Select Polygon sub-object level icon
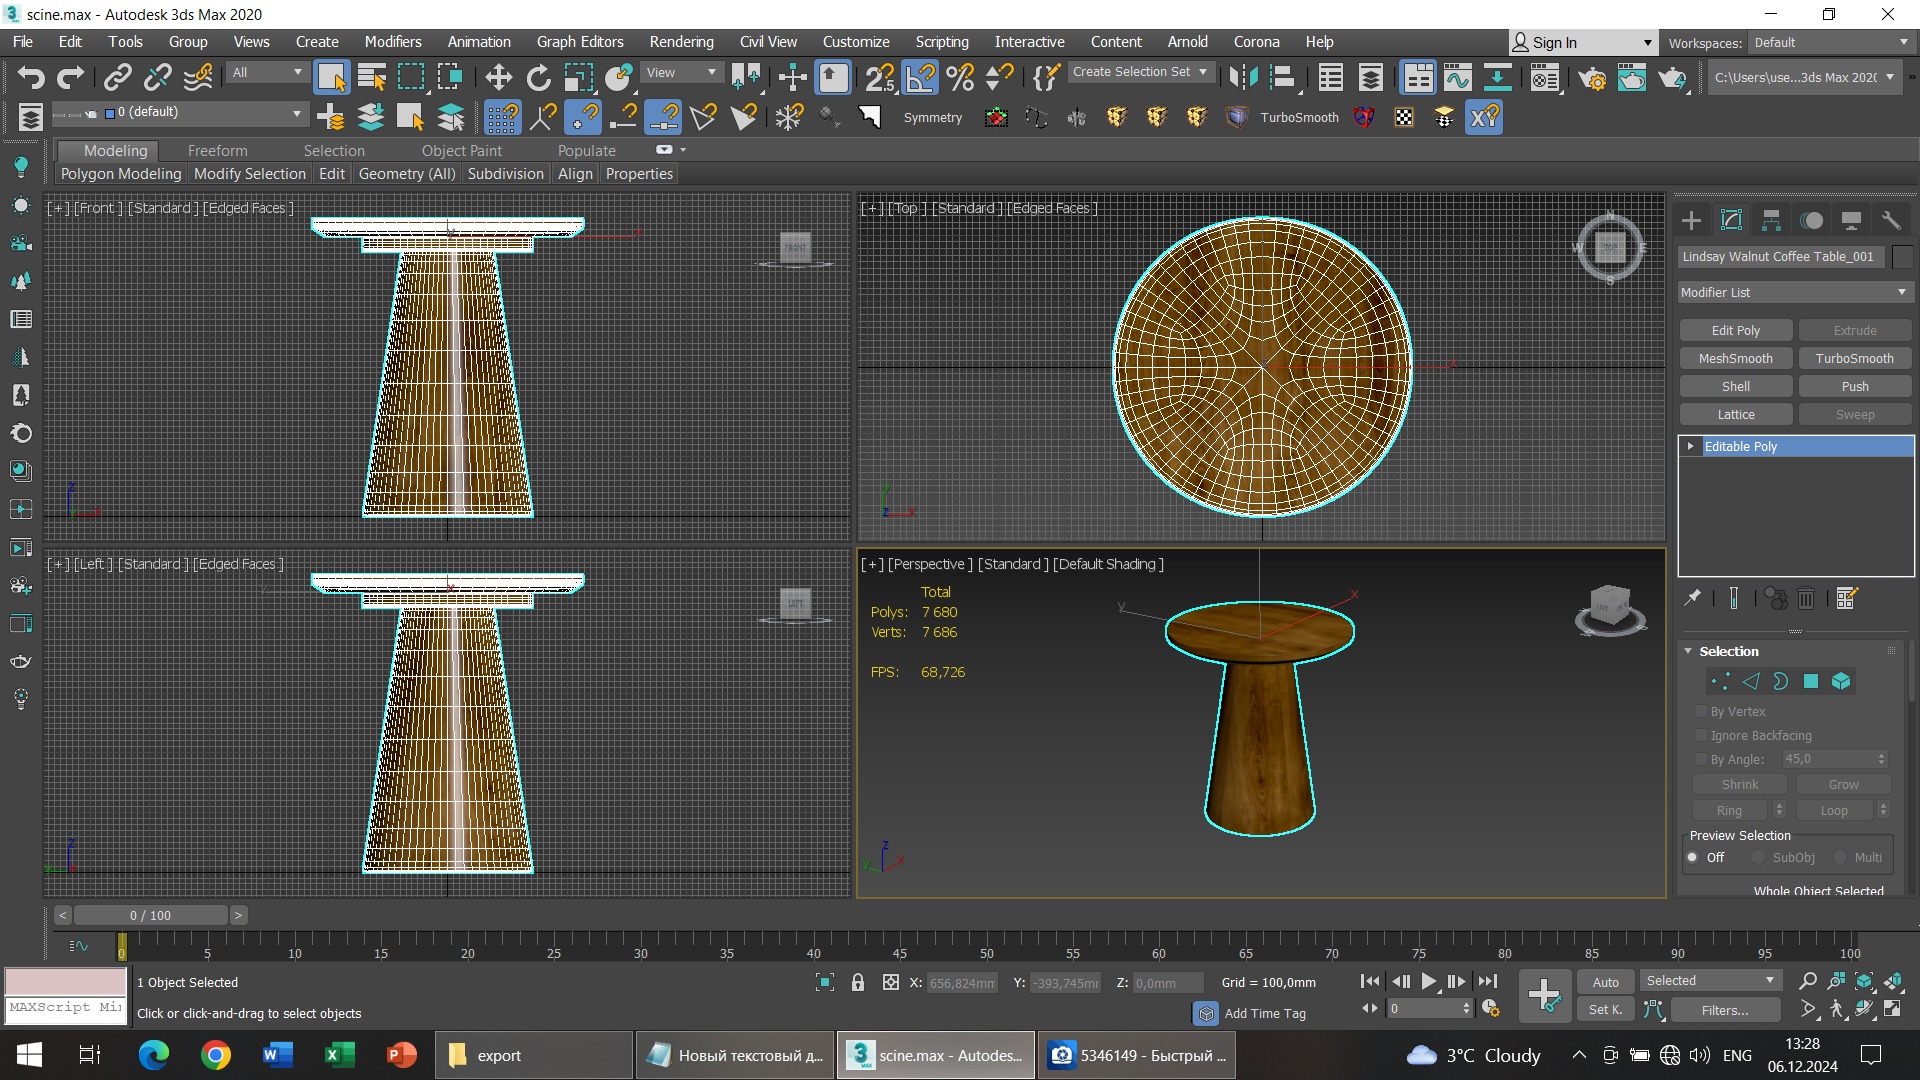 (x=1811, y=681)
